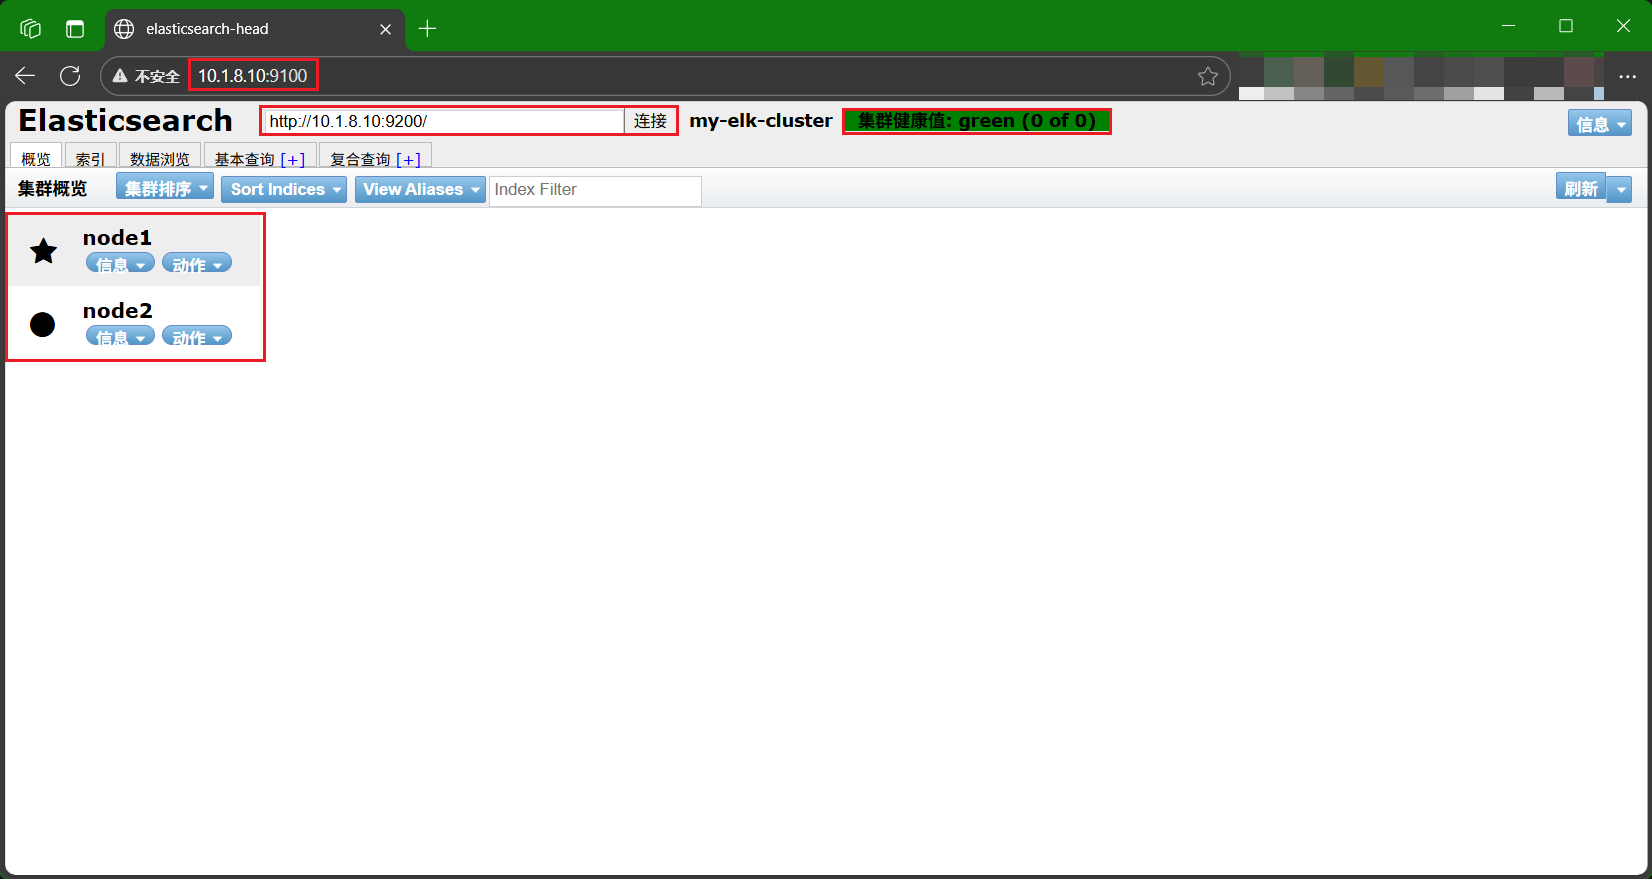Open browser settings three-dots menu
Image resolution: width=1652 pixels, height=879 pixels.
point(1627,76)
